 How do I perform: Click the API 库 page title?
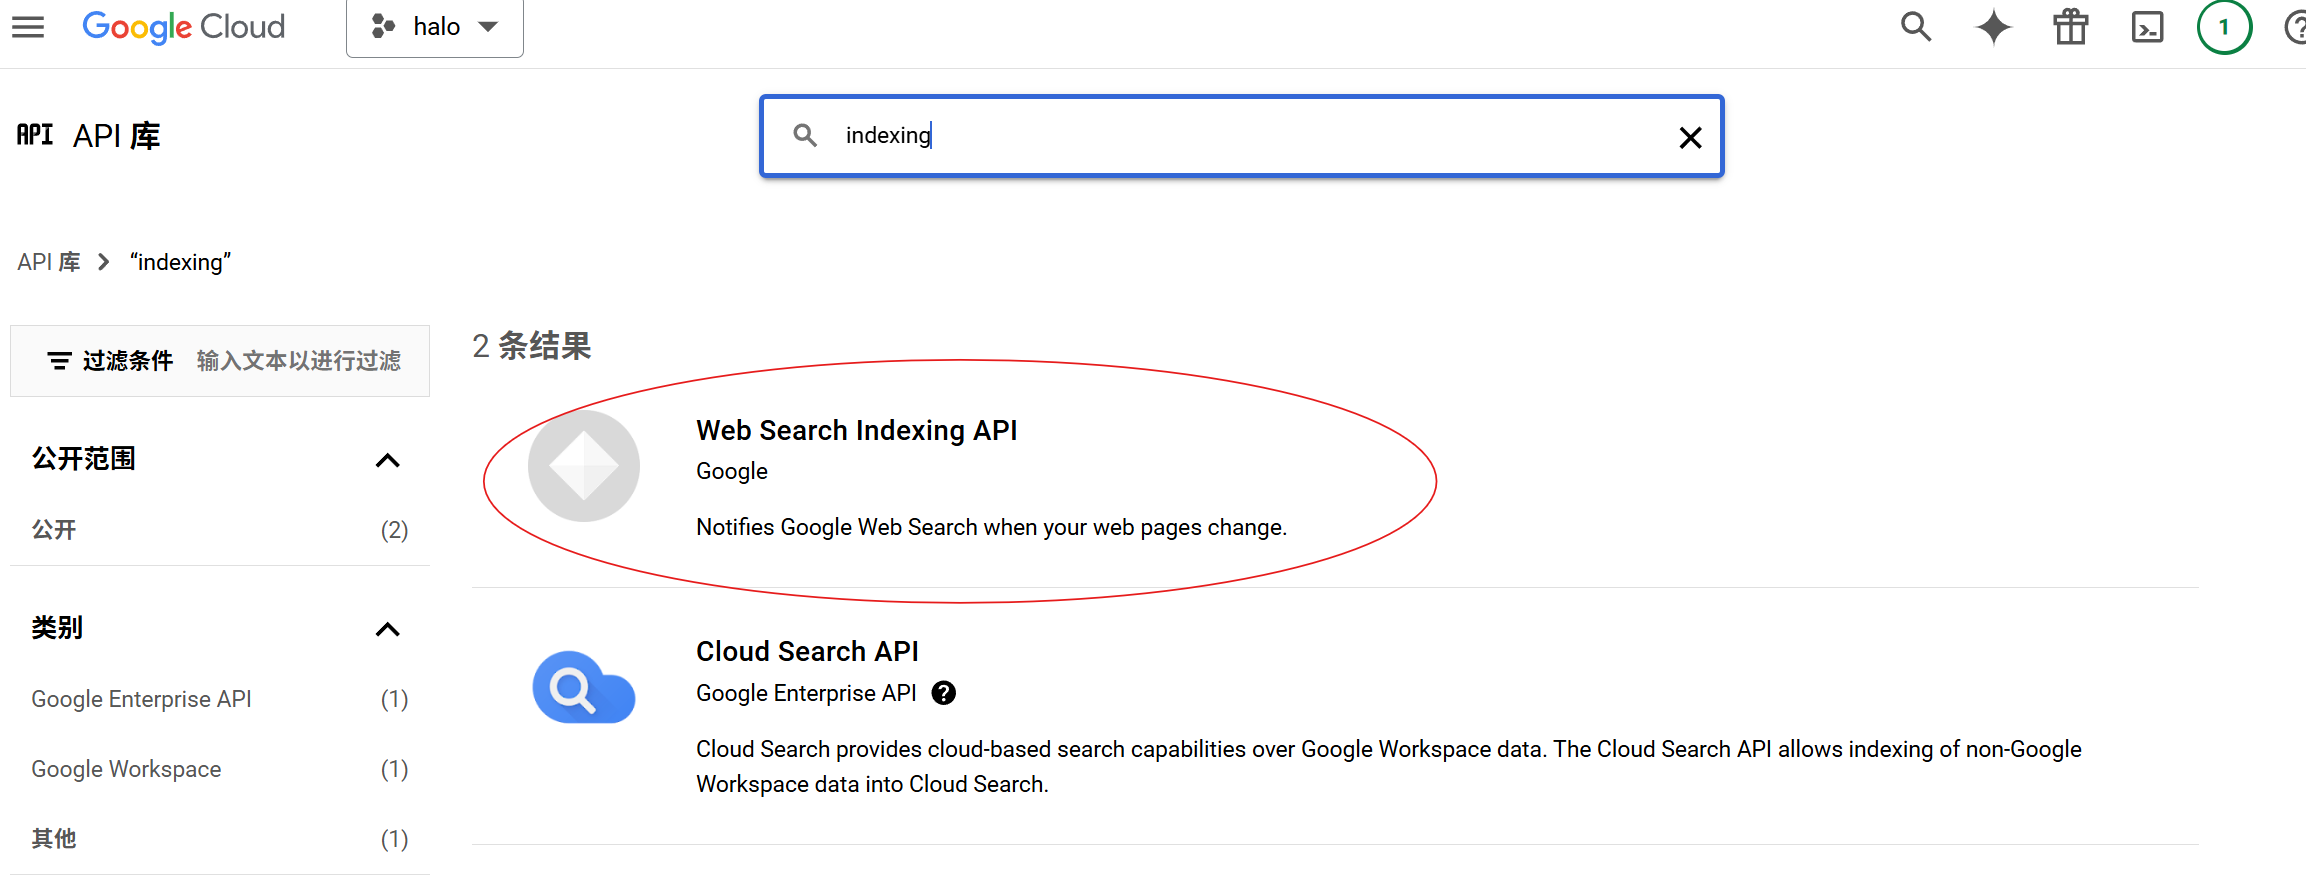[117, 136]
